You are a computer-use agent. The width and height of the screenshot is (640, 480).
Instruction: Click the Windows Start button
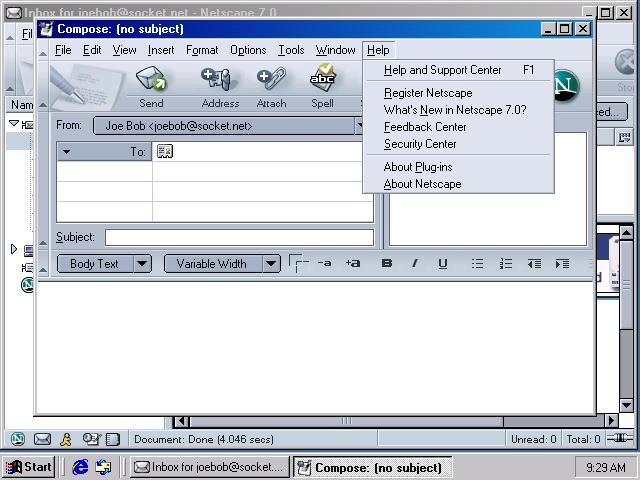[29, 467]
